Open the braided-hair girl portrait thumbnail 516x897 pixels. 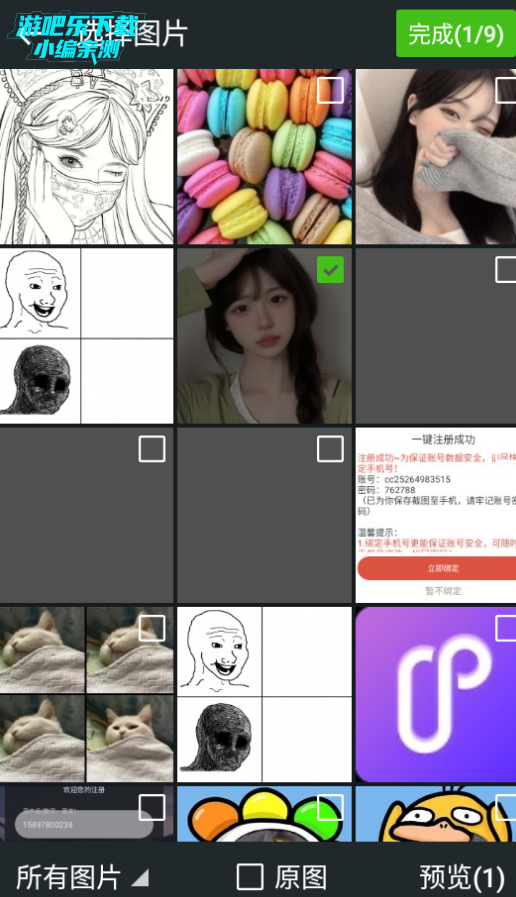(264, 336)
